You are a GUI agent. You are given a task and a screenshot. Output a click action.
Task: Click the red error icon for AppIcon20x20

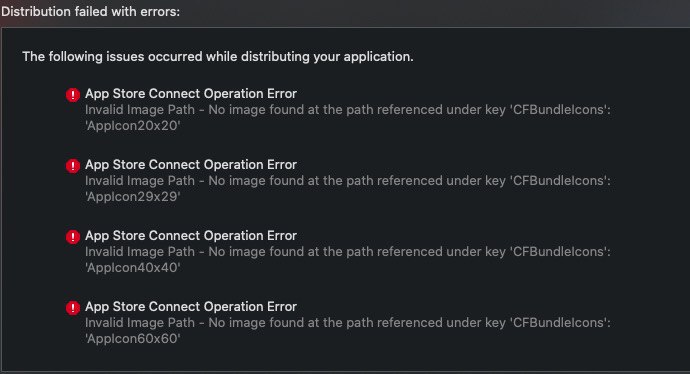[x=73, y=95]
